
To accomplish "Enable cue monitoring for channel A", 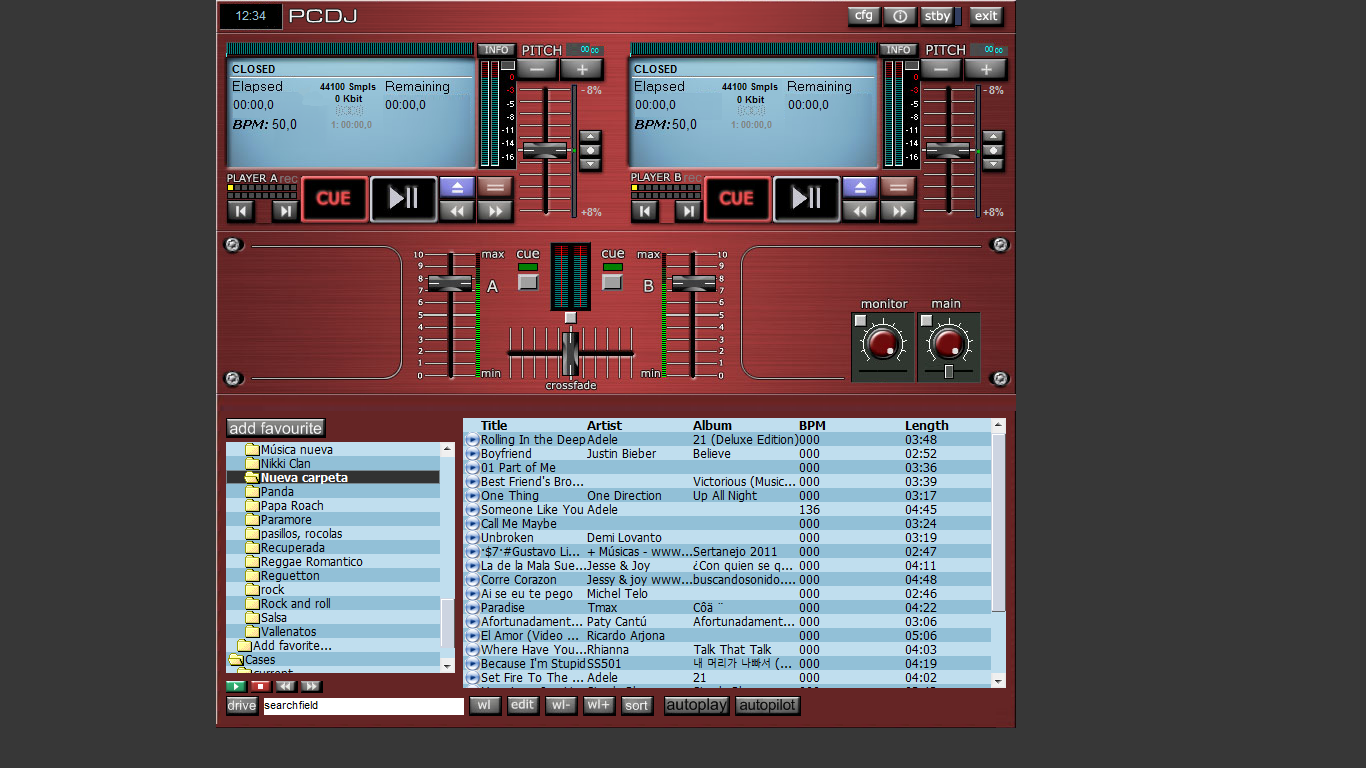I will tap(527, 281).
